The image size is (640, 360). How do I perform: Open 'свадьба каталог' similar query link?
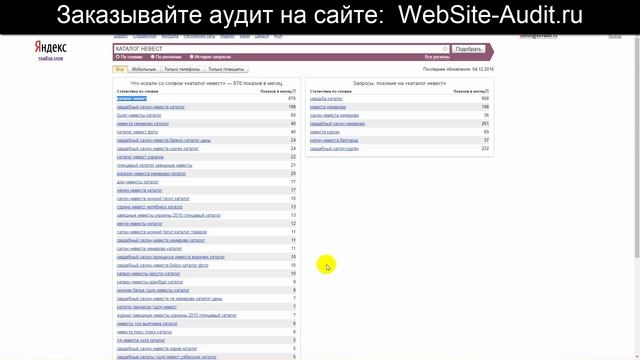tap(326, 99)
